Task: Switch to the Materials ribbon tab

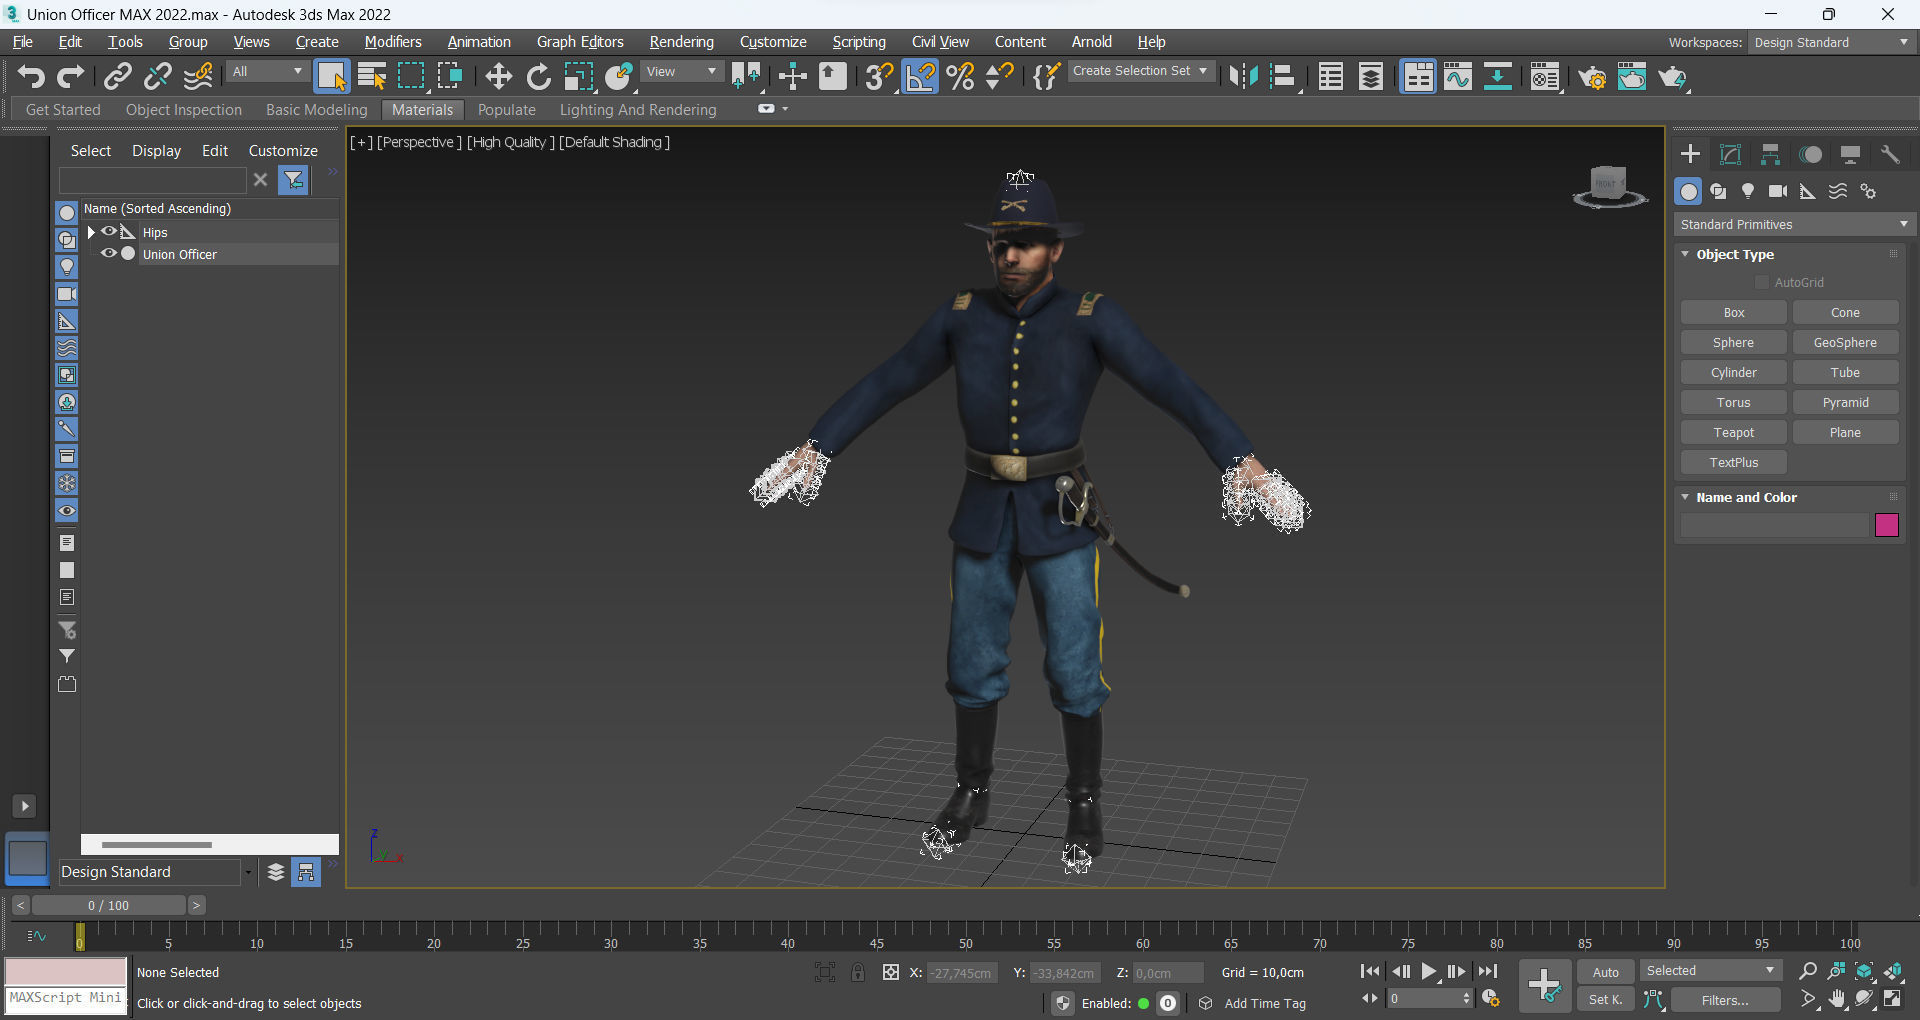Action: pos(422,110)
